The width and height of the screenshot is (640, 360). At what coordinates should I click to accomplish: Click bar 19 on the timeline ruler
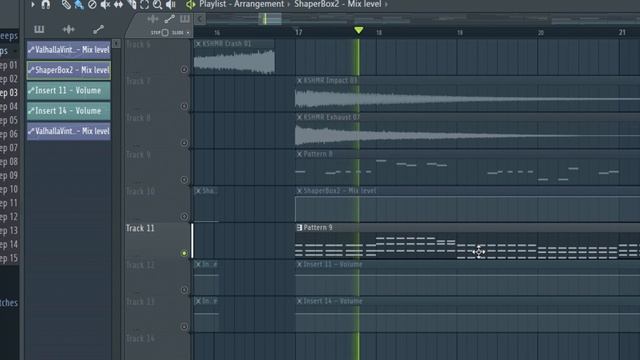click(x=460, y=33)
